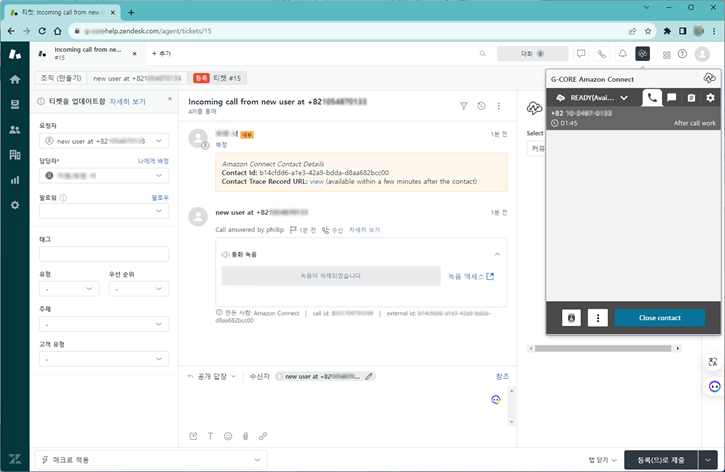Switch to the tasks tab in Amazon Connect panel
The width and height of the screenshot is (725, 472).
point(691,98)
